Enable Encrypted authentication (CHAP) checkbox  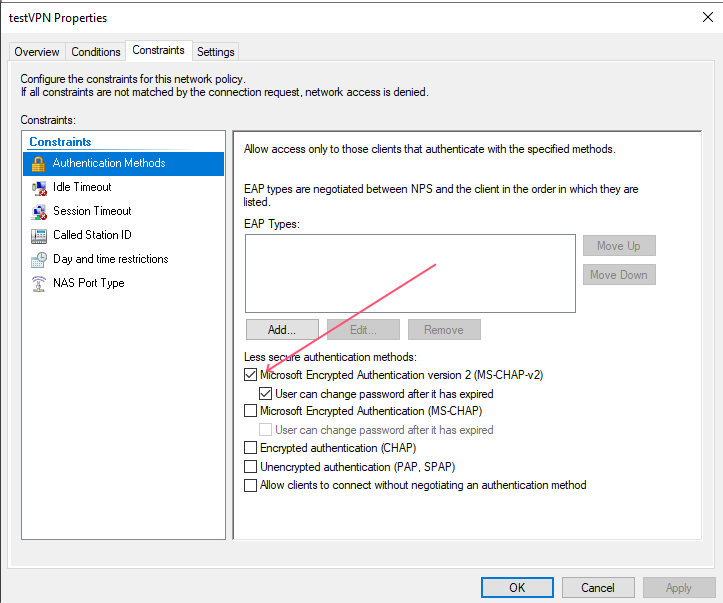point(250,448)
